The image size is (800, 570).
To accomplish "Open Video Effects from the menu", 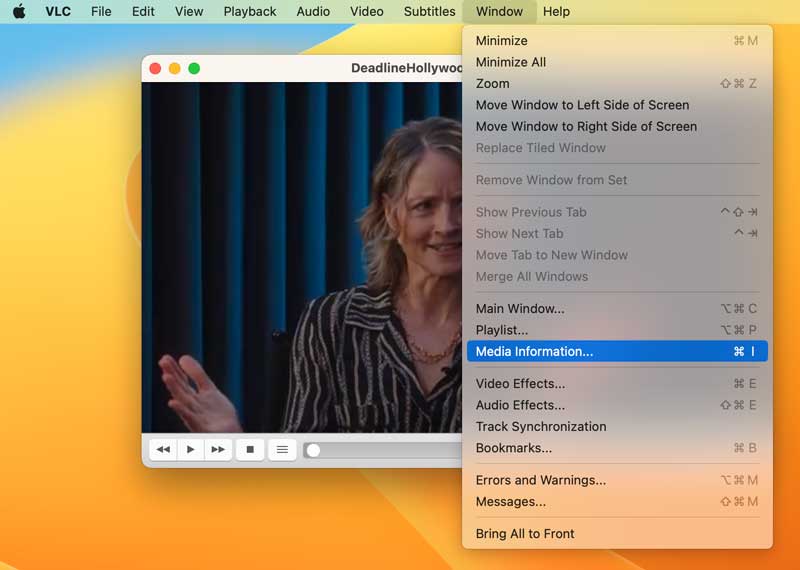I will 520,384.
